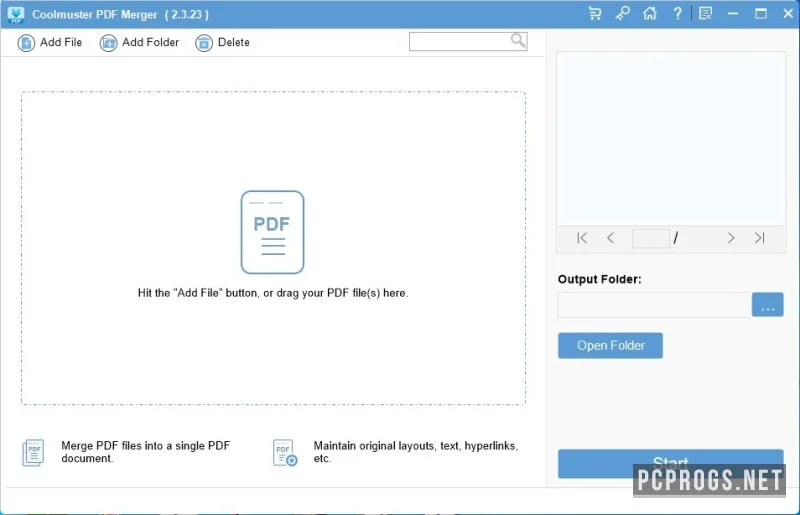Click the feedback list icon in title bar

point(705,14)
